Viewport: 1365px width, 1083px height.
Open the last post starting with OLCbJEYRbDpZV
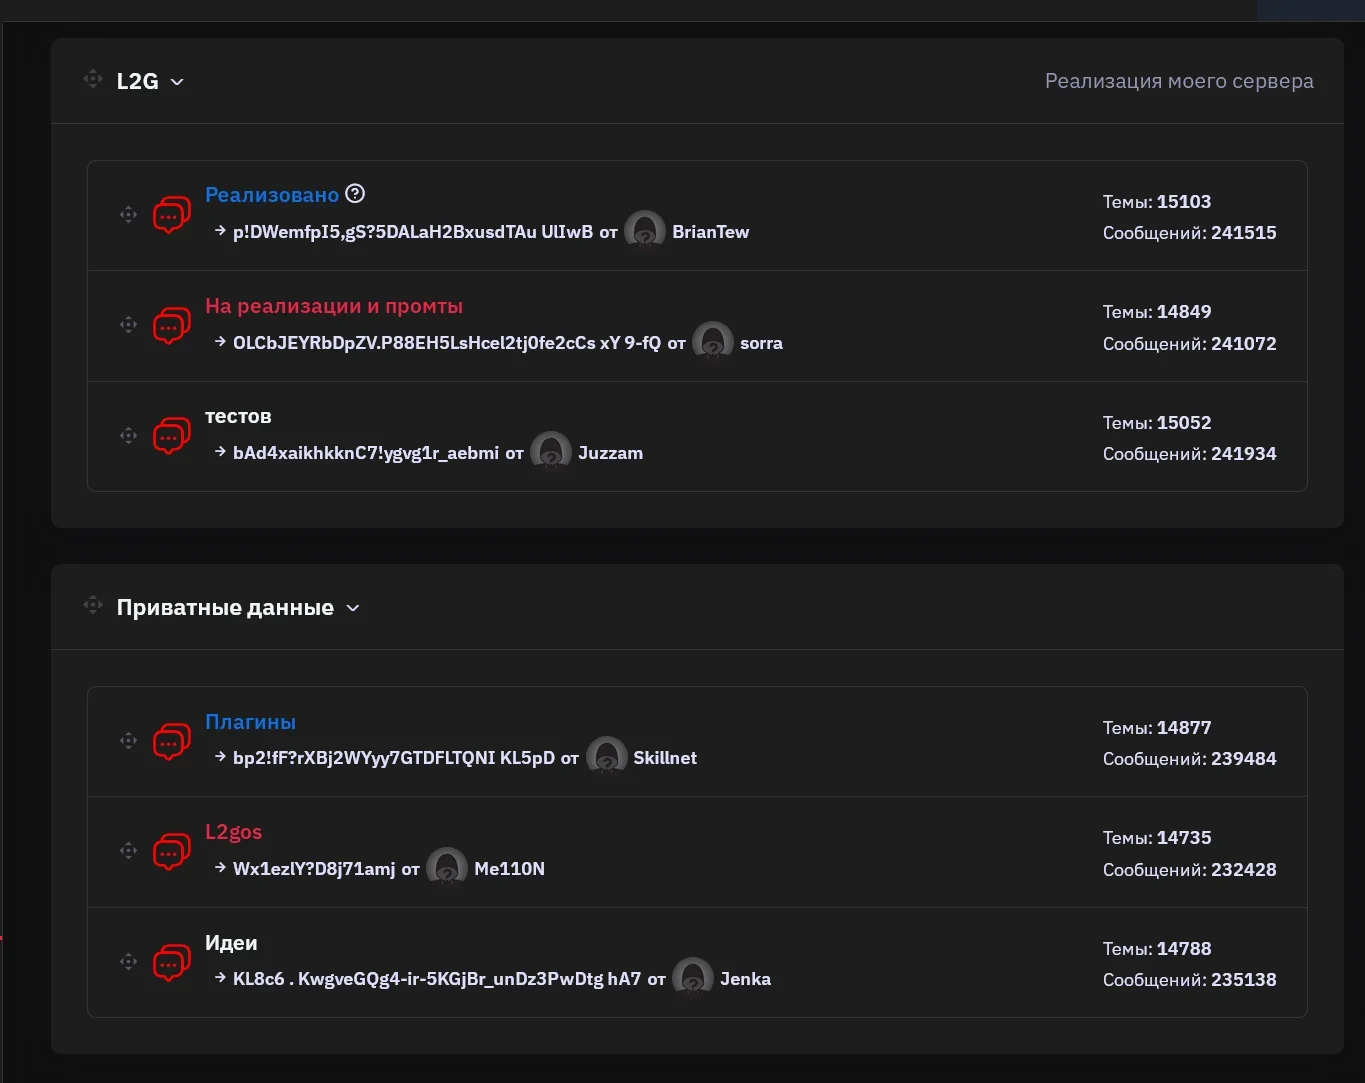point(447,343)
